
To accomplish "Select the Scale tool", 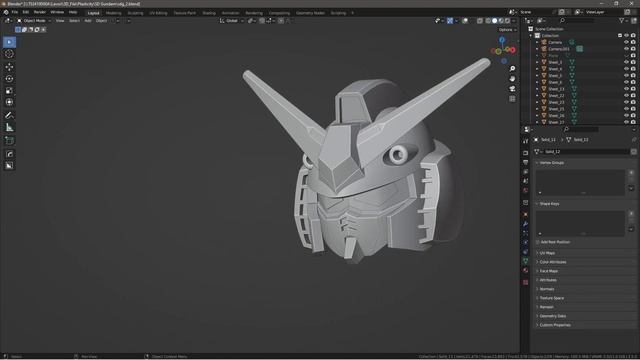I will pyautogui.click(x=9, y=91).
